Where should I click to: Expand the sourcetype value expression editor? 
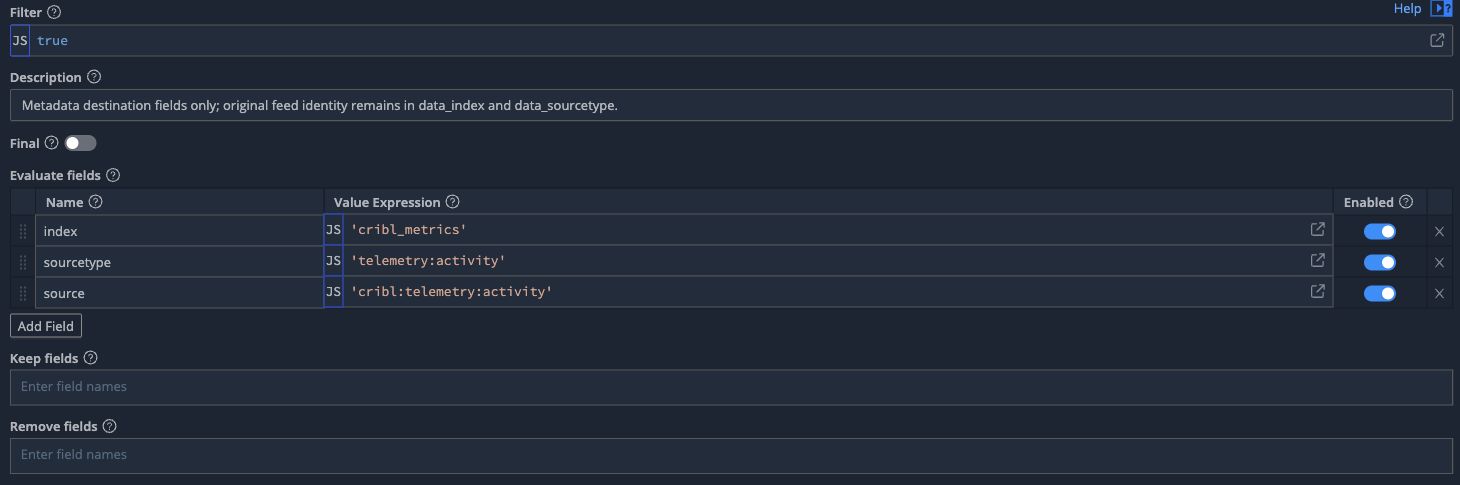[x=1318, y=260]
